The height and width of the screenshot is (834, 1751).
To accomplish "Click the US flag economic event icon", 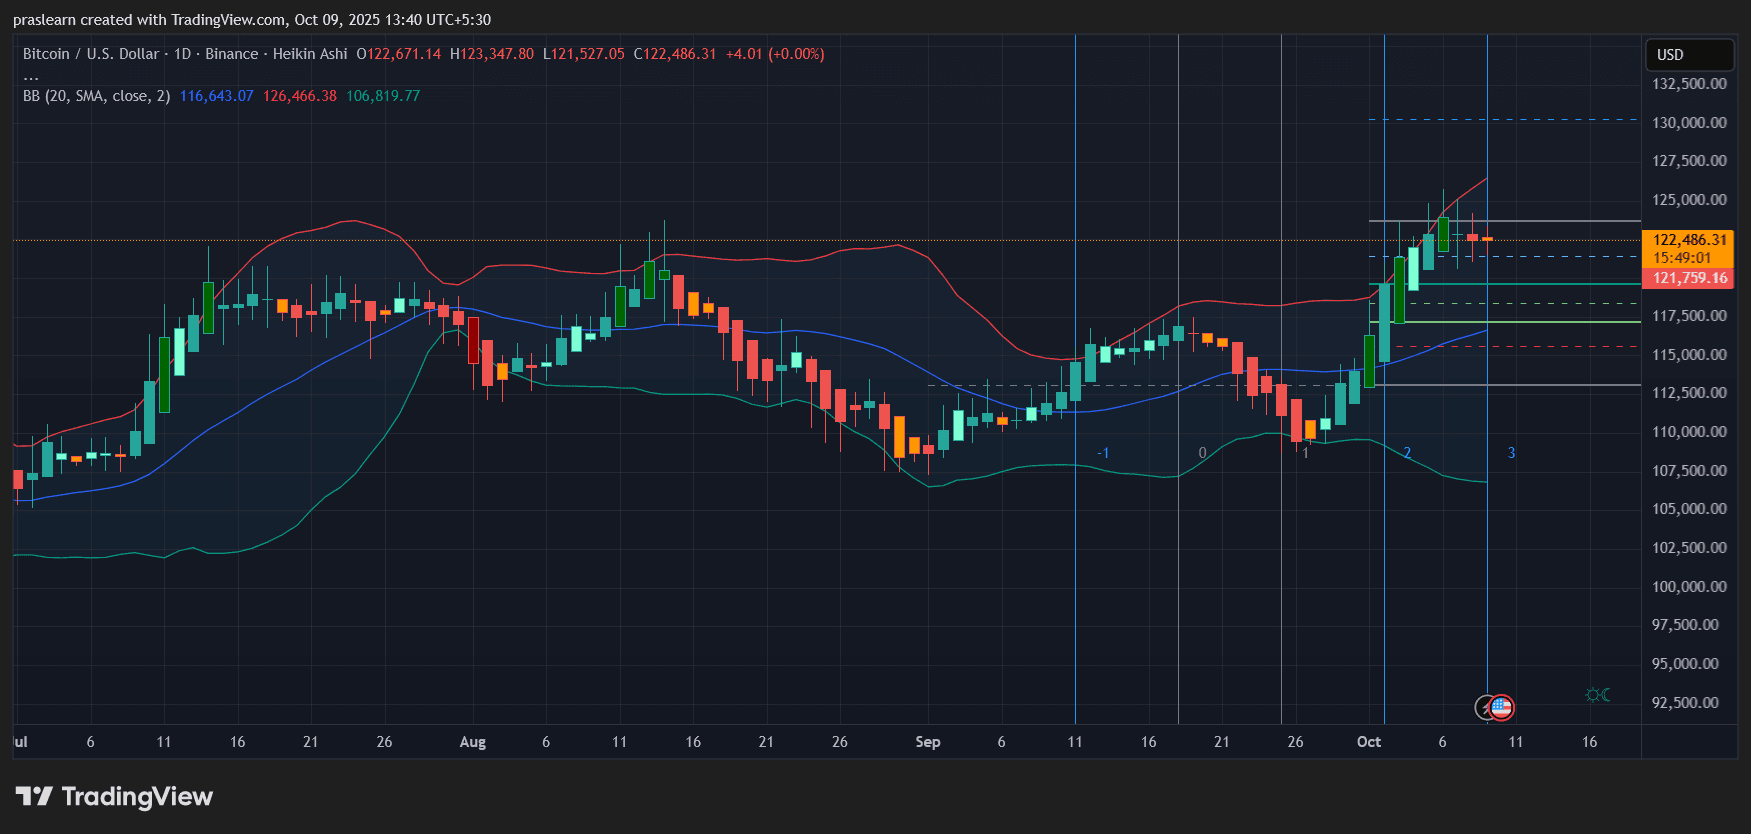I will [x=1501, y=708].
